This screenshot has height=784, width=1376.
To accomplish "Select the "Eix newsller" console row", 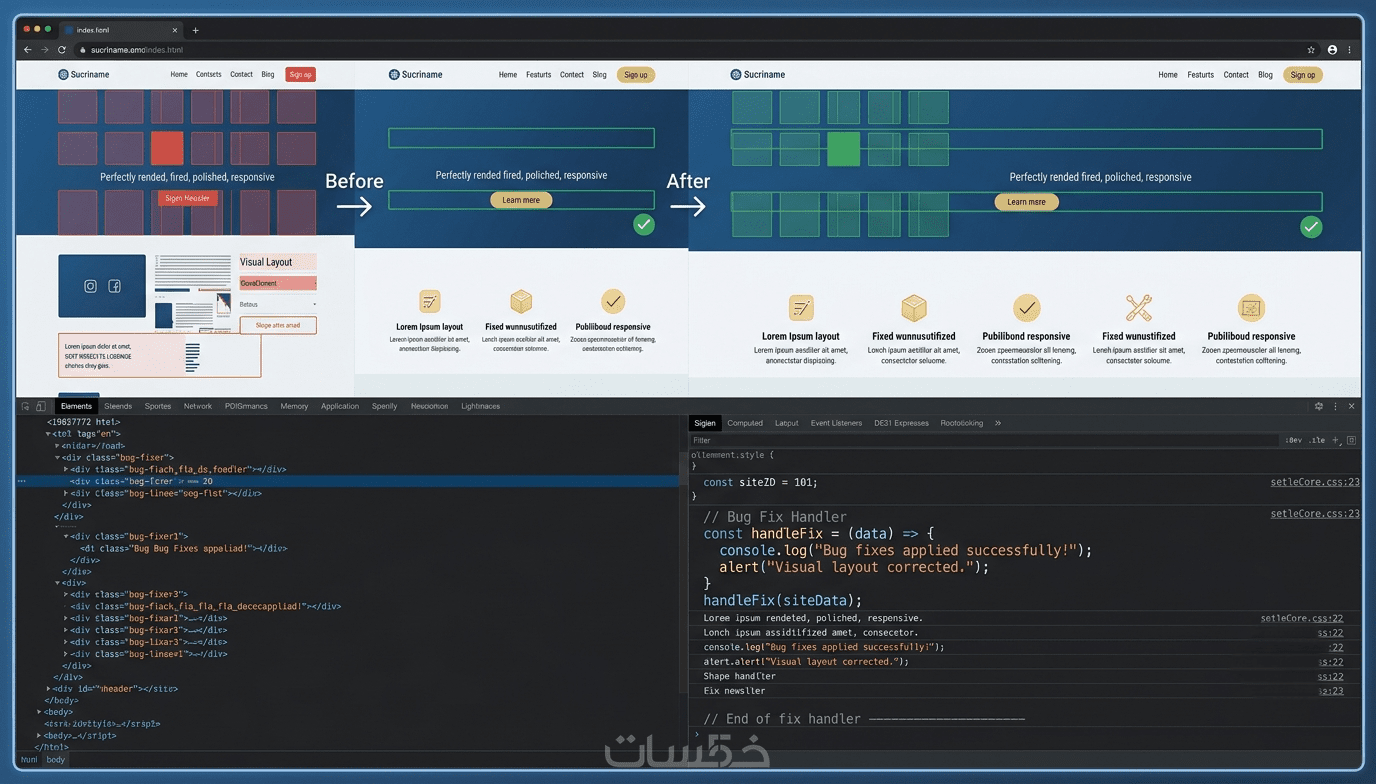I will pos(1025,691).
